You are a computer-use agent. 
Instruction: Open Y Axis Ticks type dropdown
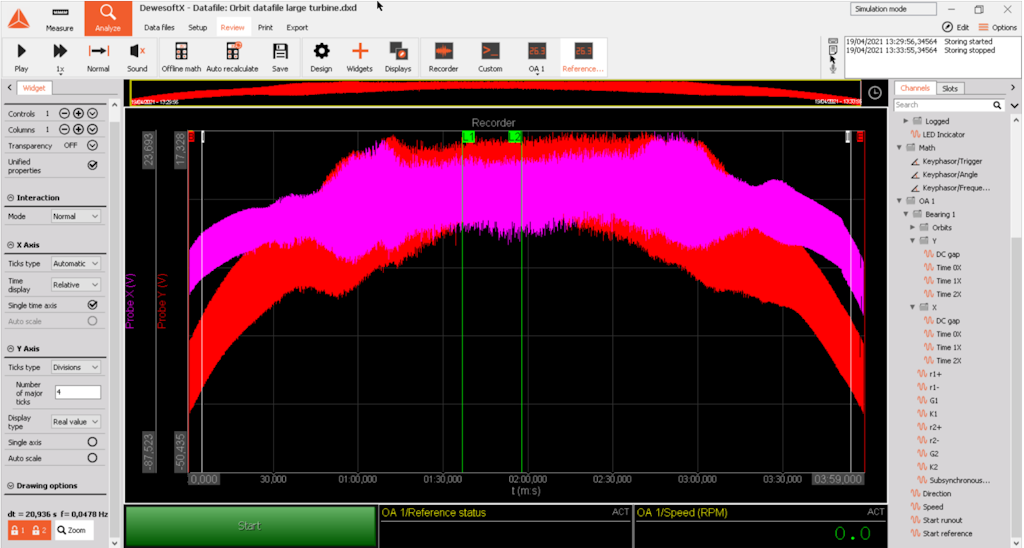point(76,367)
